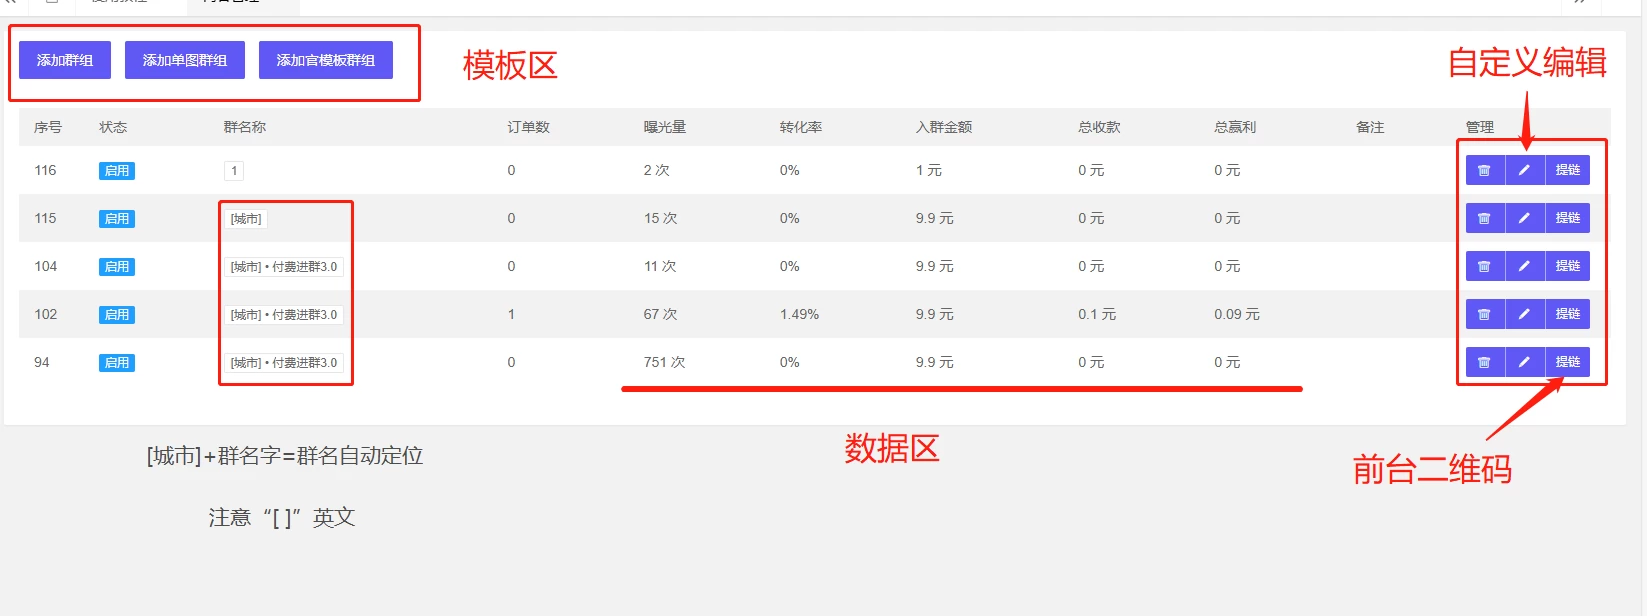Click the 群名称 column header
Viewport: 1647px width, 616px height.
coord(245,127)
